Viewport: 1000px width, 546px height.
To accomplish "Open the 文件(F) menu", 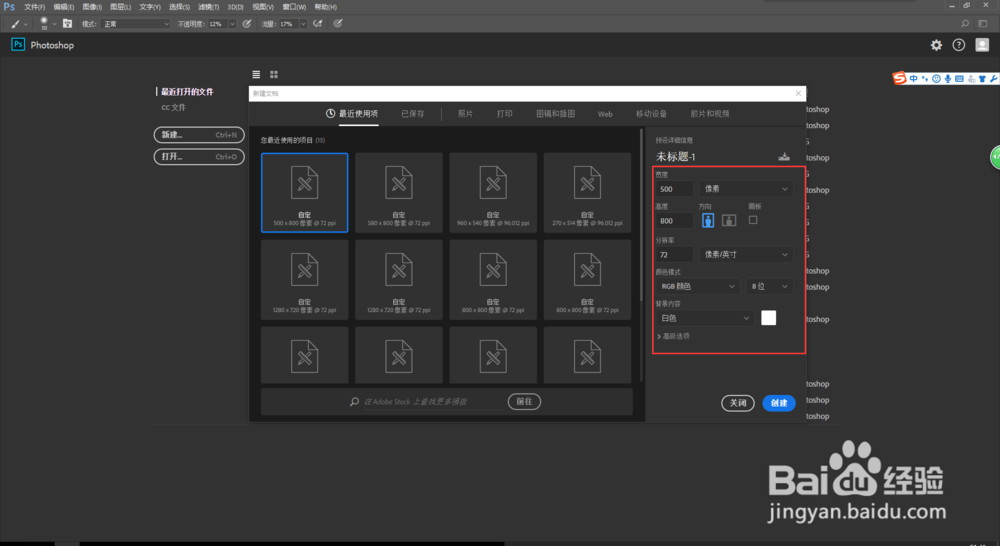I will click(x=34, y=7).
